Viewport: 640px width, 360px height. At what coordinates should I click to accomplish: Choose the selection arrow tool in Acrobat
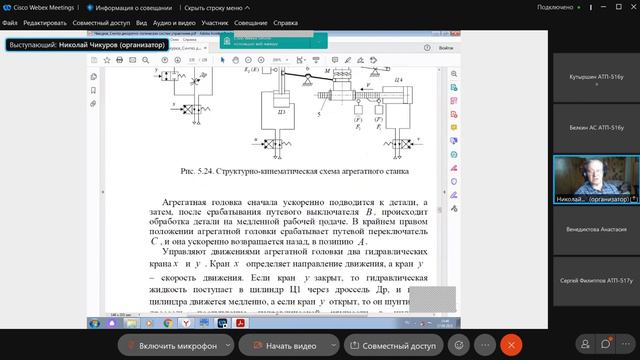(222, 60)
